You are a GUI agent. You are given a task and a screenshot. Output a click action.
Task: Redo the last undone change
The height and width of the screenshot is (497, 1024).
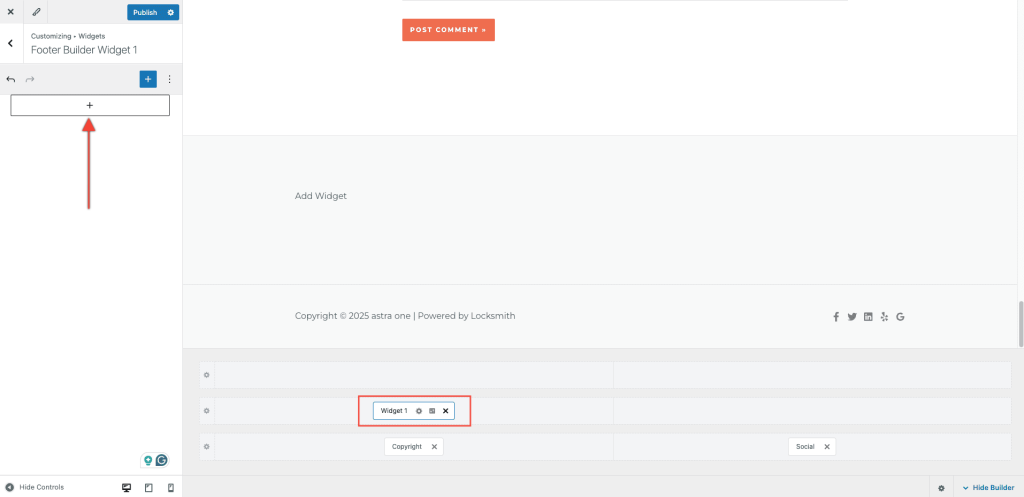click(x=29, y=79)
